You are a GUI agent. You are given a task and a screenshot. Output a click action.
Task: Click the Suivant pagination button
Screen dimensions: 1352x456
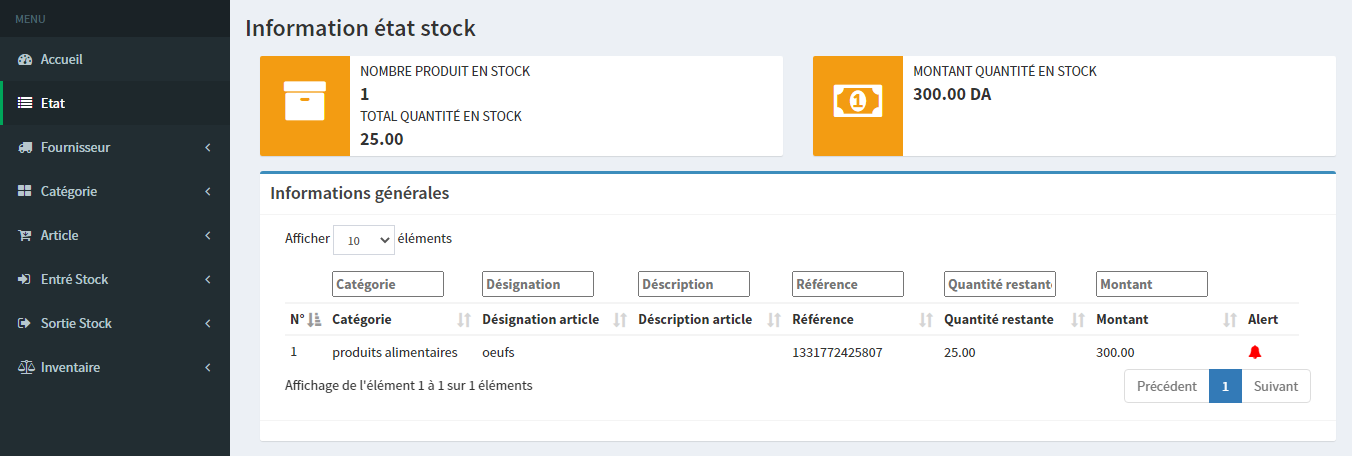pyautogui.click(x=1275, y=386)
